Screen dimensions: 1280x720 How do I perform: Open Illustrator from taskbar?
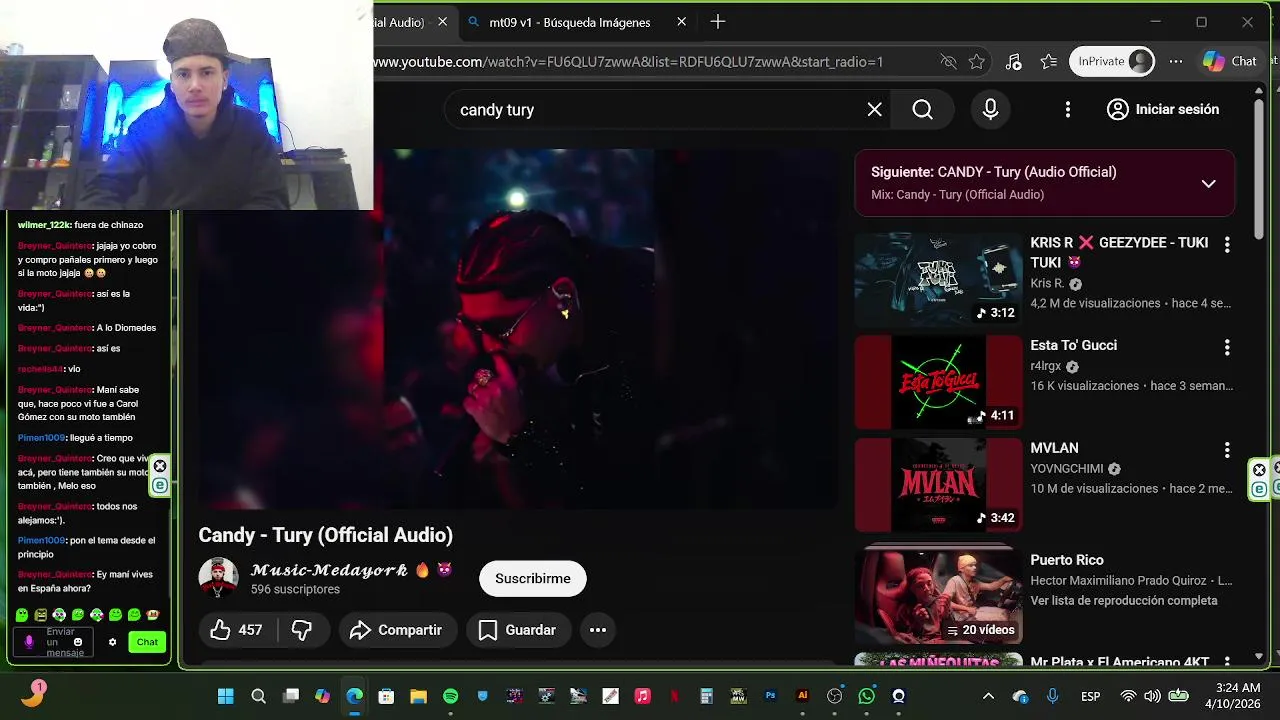click(802, 696)
